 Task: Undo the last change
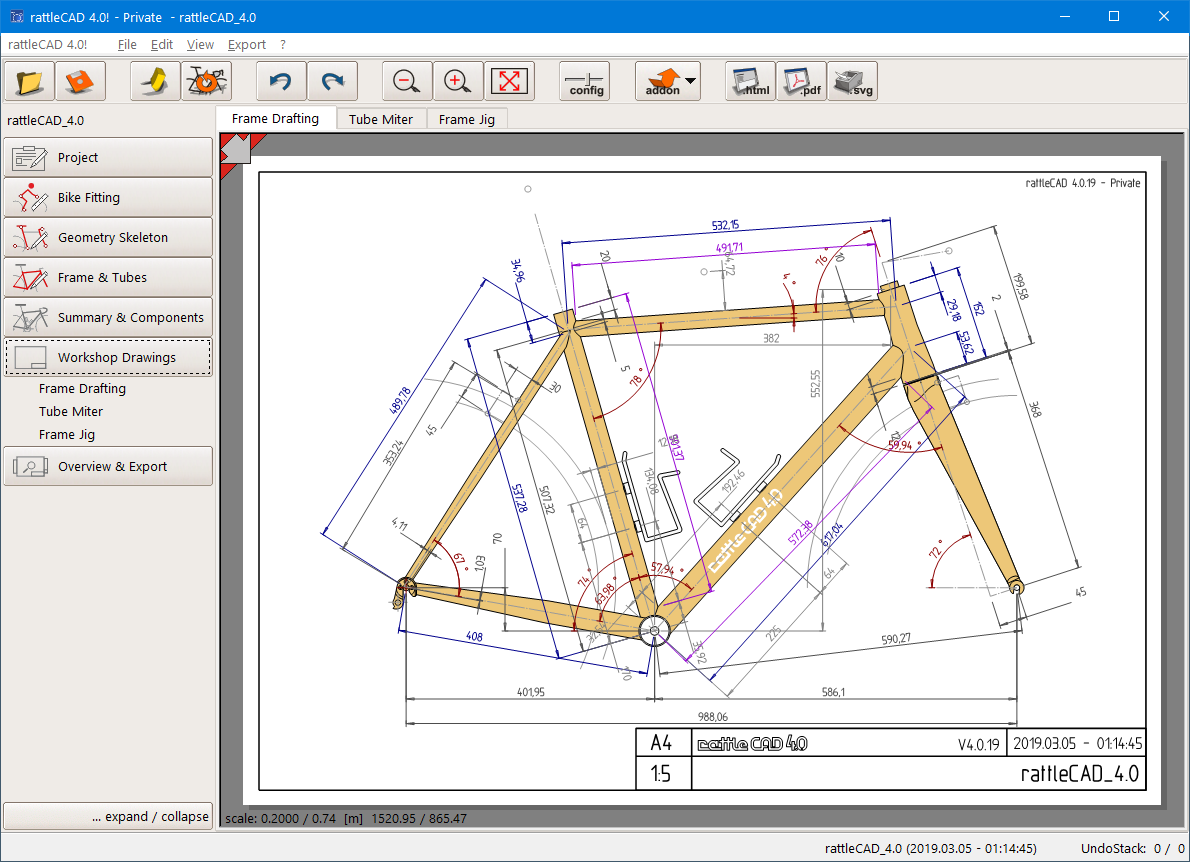coord(282,81)
